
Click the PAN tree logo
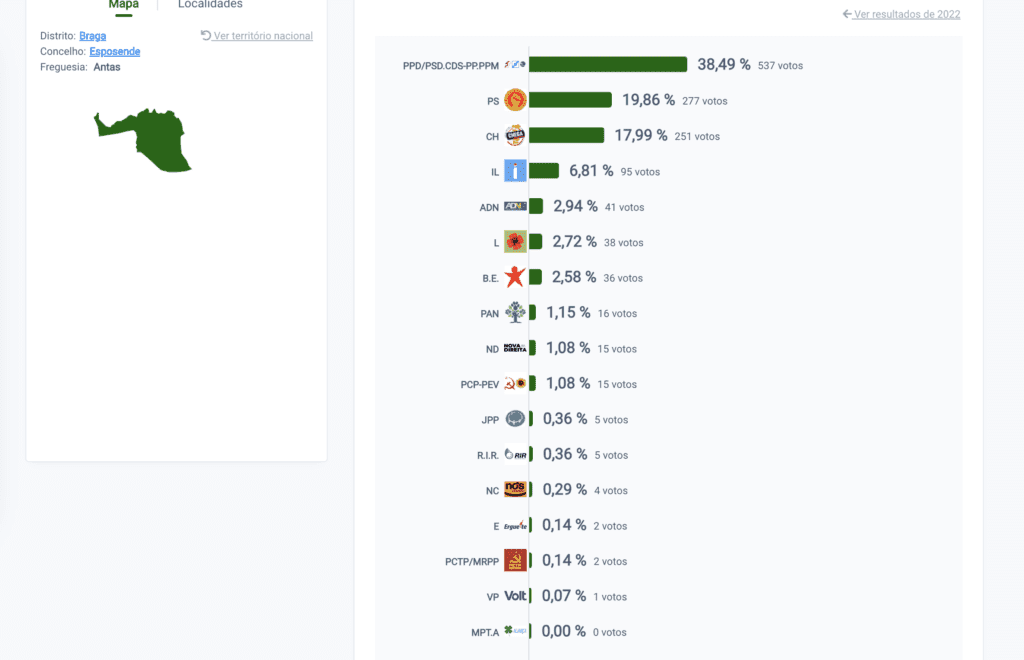pos(515,313)
